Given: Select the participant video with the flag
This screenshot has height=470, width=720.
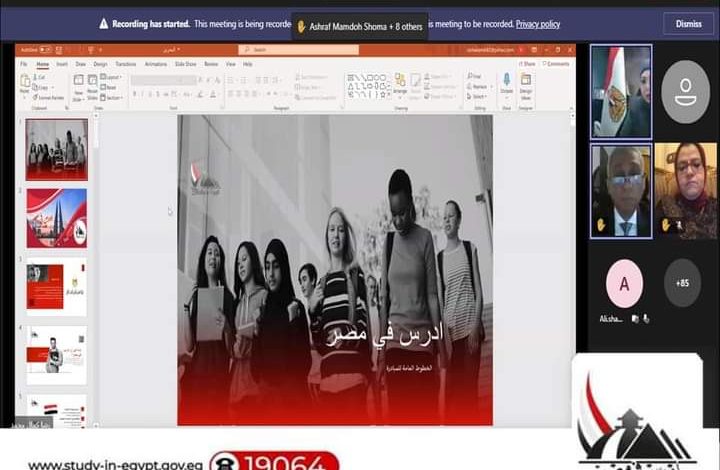Looking at the screenshot, I should click(x=621, y=92).
